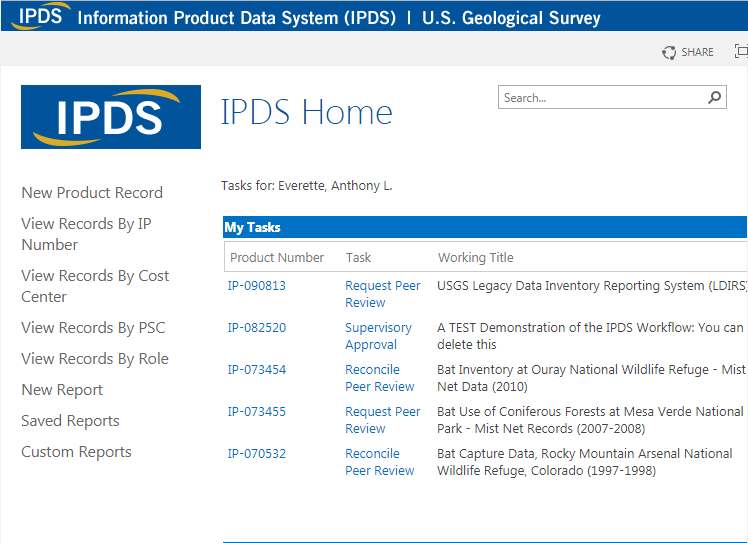Open Reconcile Peer Review for IP-073454
The image size is (748, 543).
tap(379, 378)
